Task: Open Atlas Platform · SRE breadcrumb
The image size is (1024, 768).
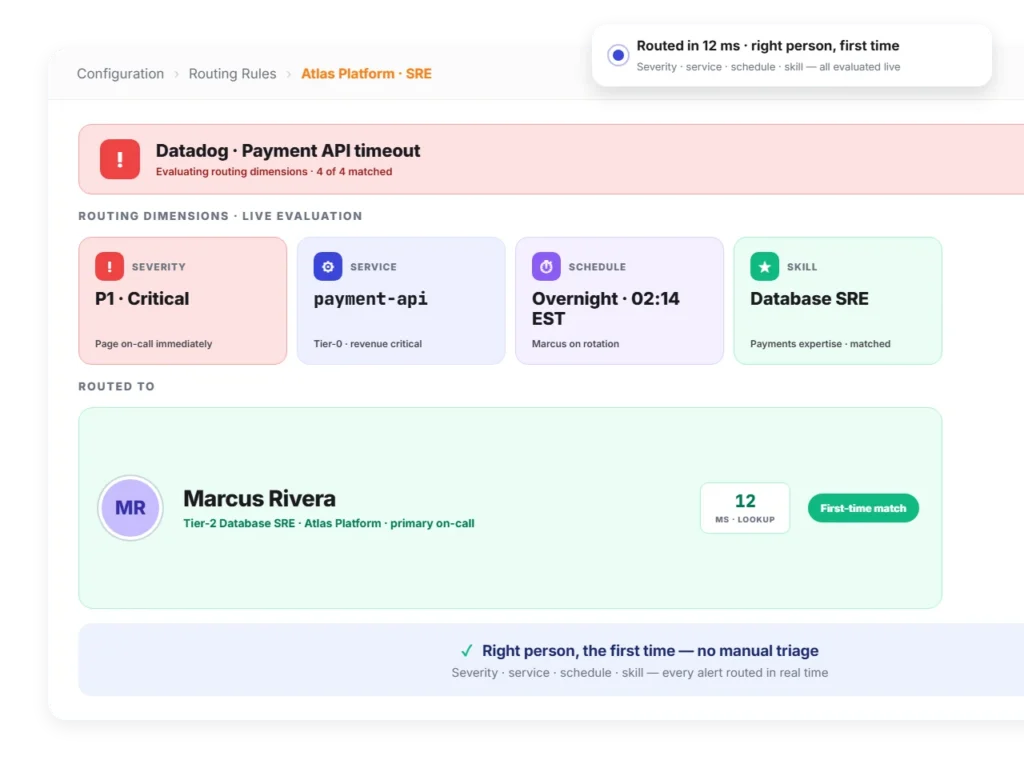Action: coord(366,74)
